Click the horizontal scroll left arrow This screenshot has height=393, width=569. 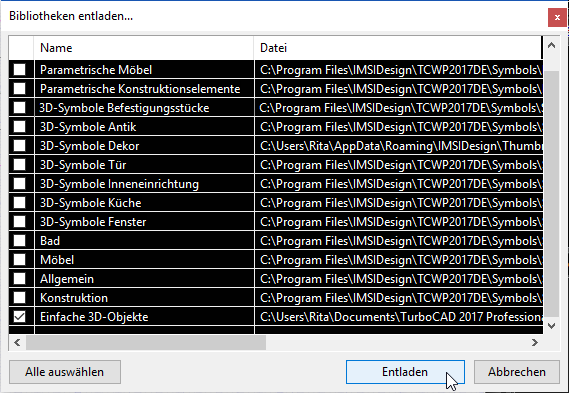click(x=17, y=342)
